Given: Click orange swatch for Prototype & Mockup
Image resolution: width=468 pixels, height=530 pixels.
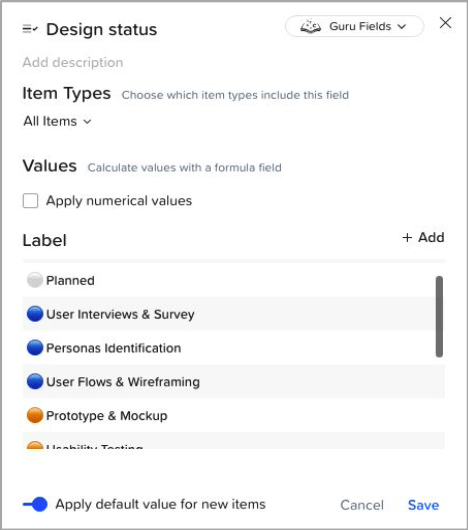Looking at the screenshot, I should (35, 415).
